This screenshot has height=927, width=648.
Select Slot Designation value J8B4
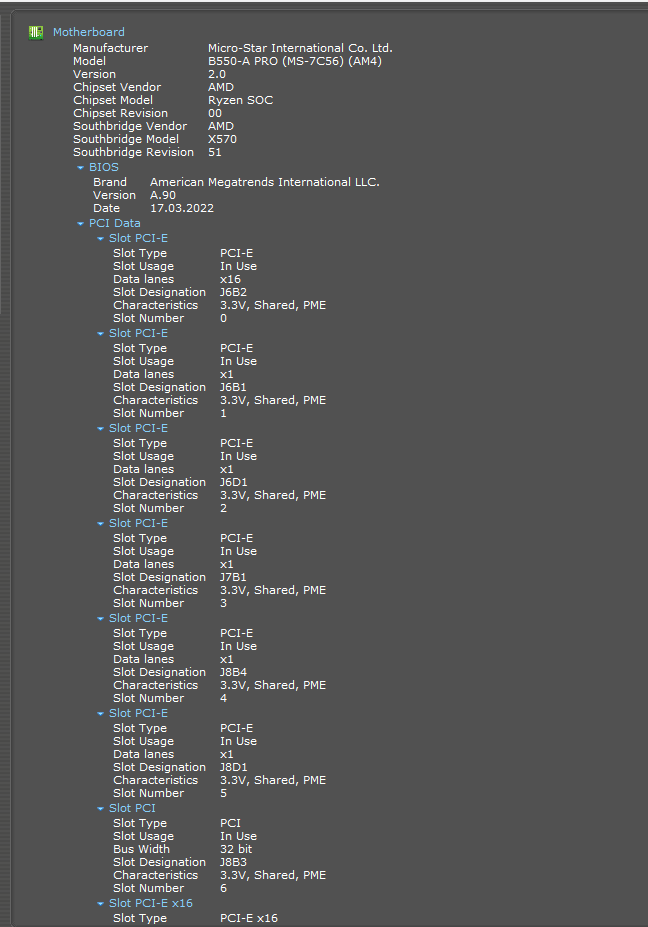[x=234, y=672]
